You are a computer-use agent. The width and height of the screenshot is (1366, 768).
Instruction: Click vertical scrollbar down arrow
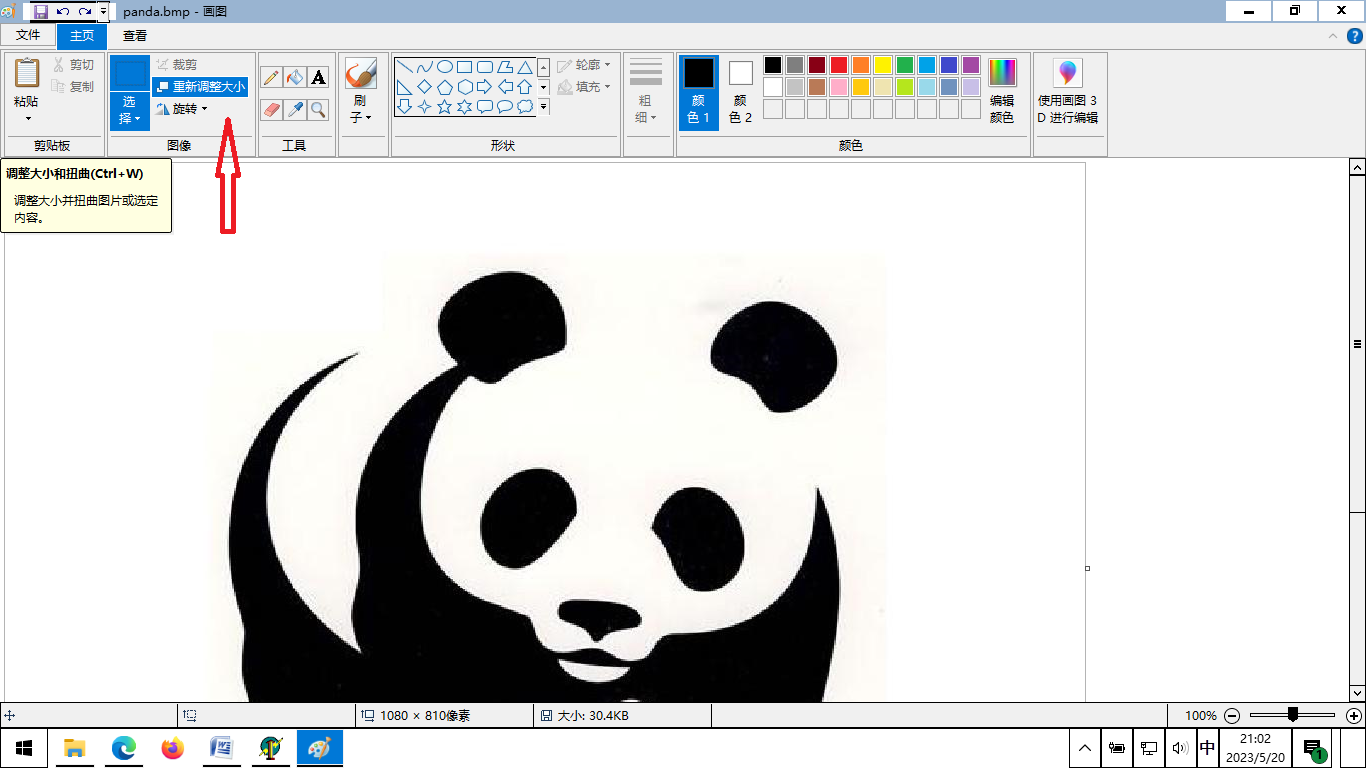pos(1357,692)
